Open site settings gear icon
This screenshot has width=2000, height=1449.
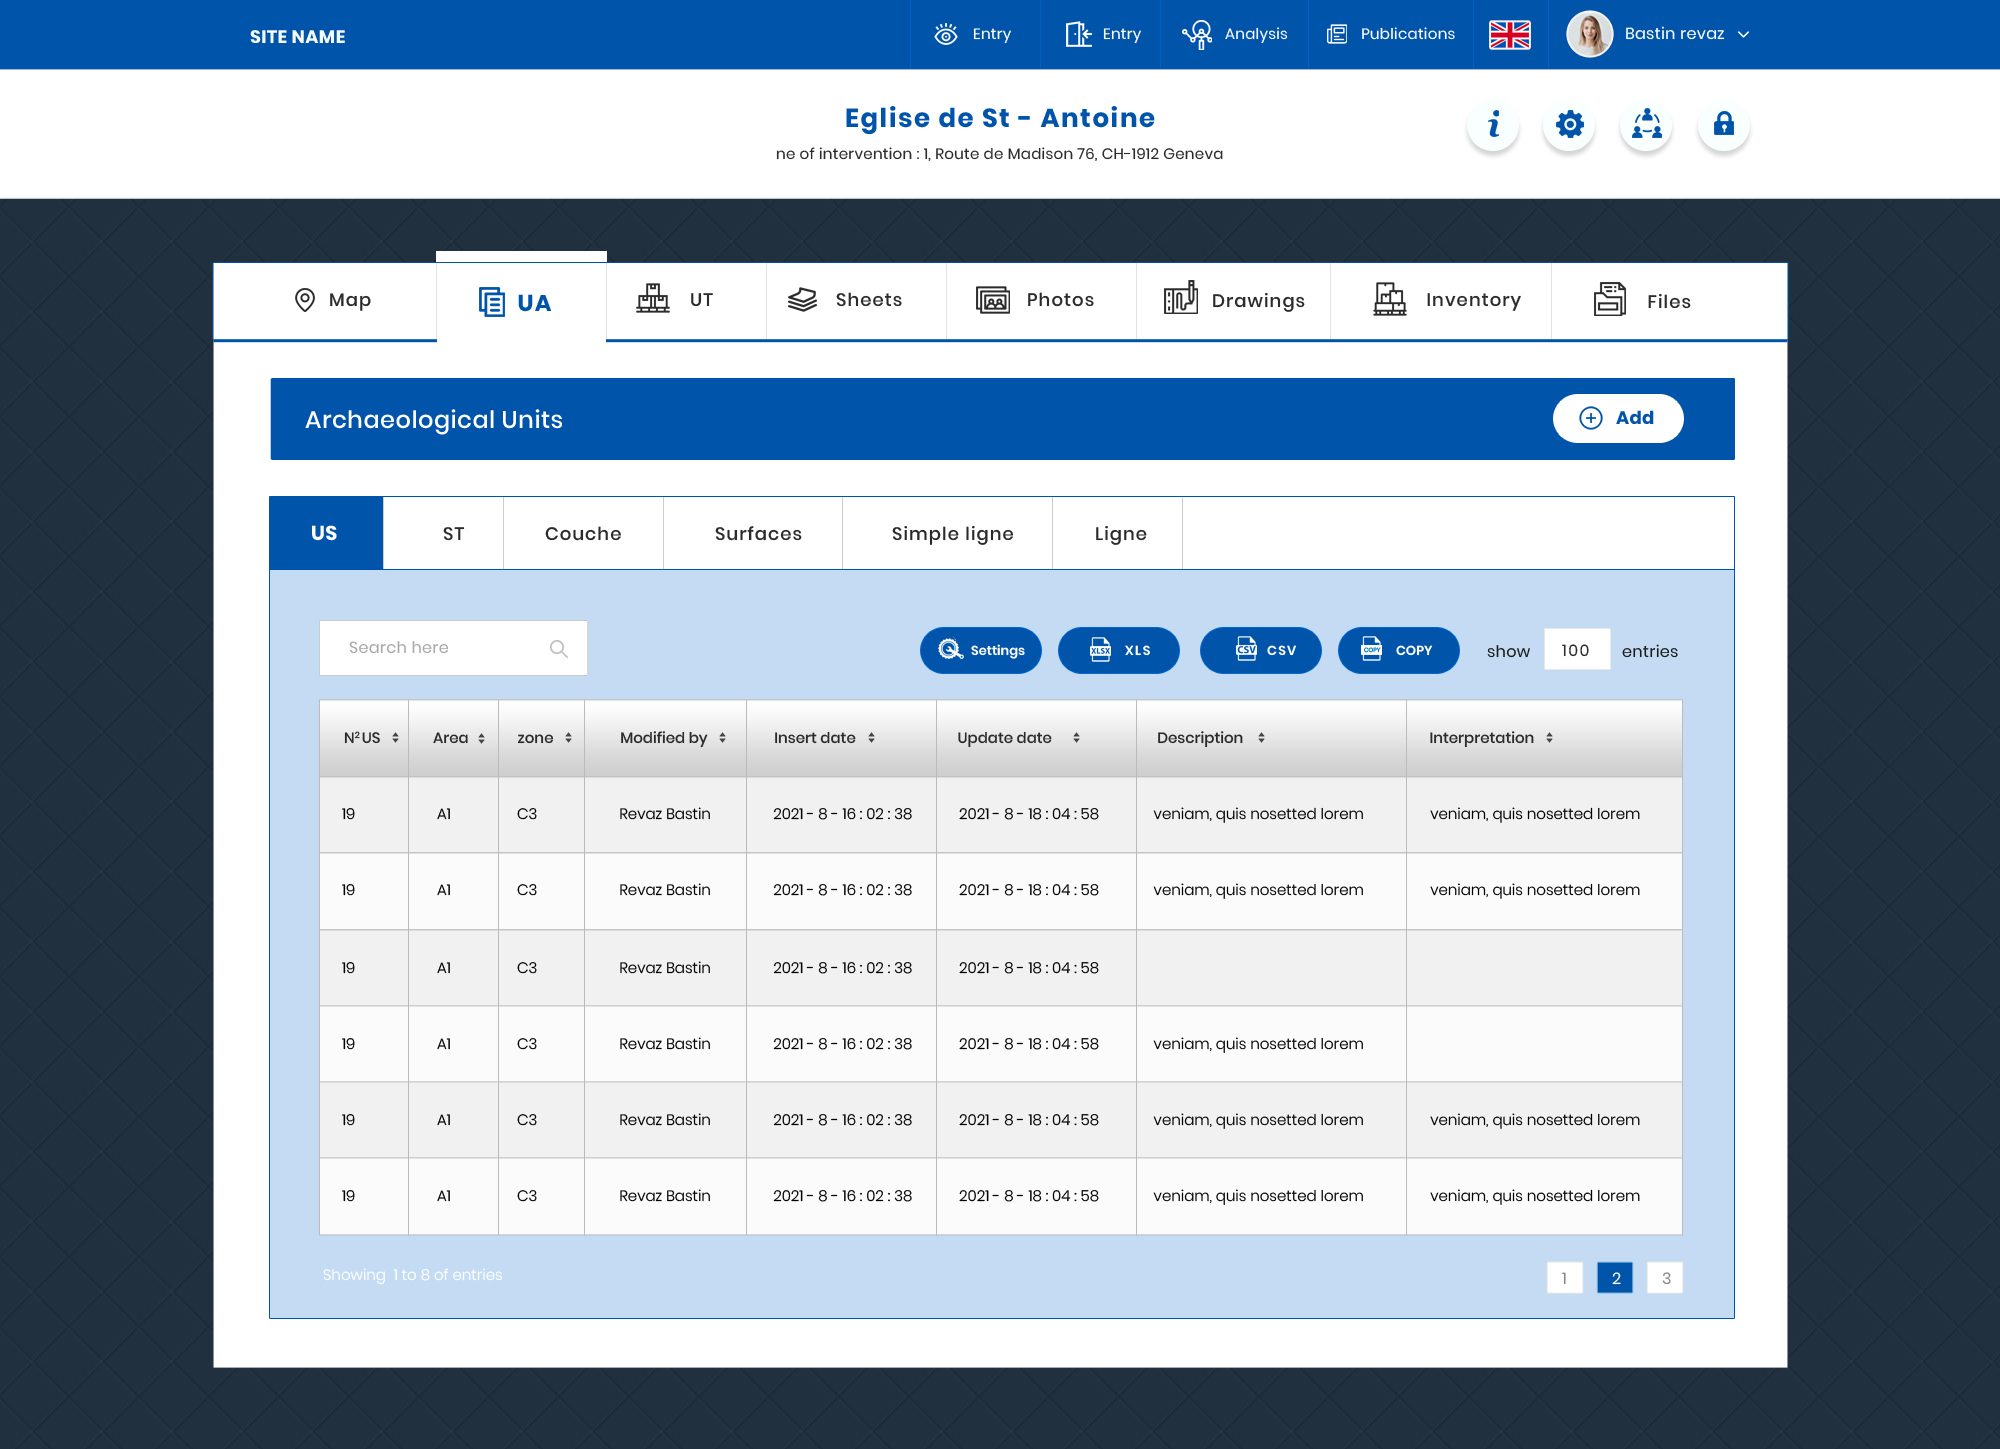pos(1569,125)
